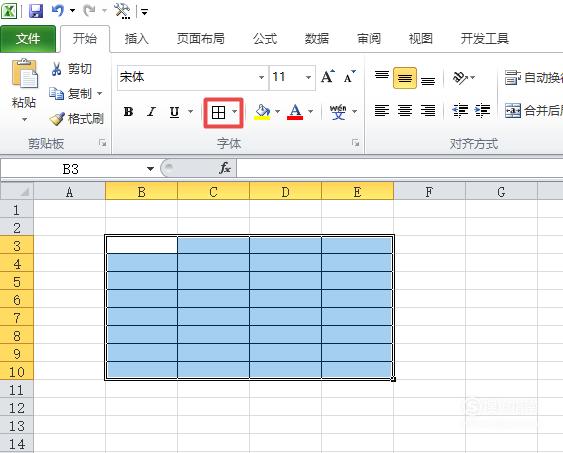
Task: Click the insert function fx icon
Action: pyautogui.click(x=225, y=168)
